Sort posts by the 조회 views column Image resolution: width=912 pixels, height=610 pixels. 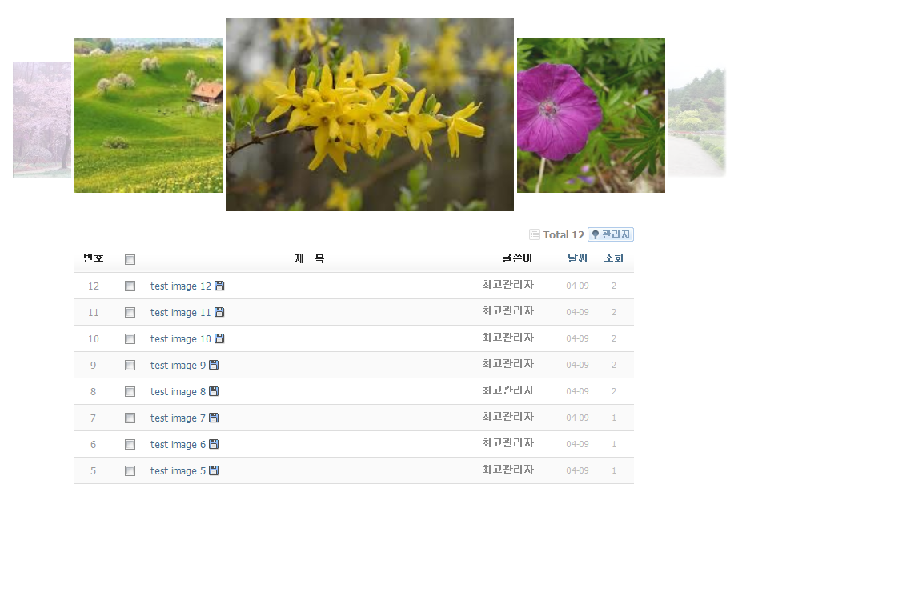(x=613, y=259)
